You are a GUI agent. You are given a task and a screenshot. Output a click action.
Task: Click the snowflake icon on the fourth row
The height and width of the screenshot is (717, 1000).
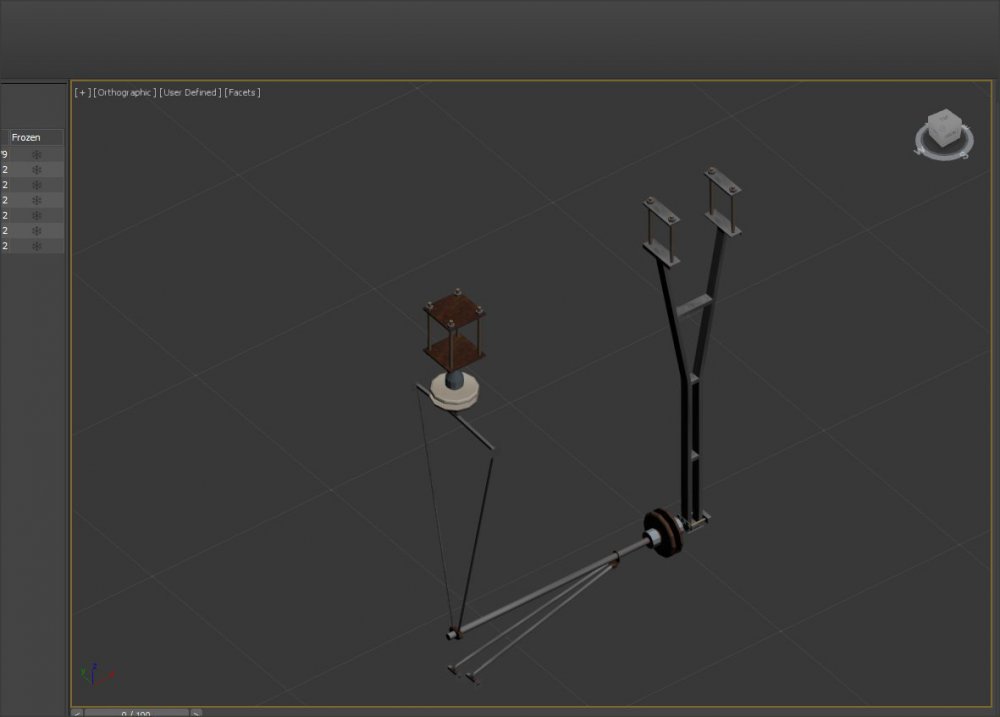tap(37, 200)
